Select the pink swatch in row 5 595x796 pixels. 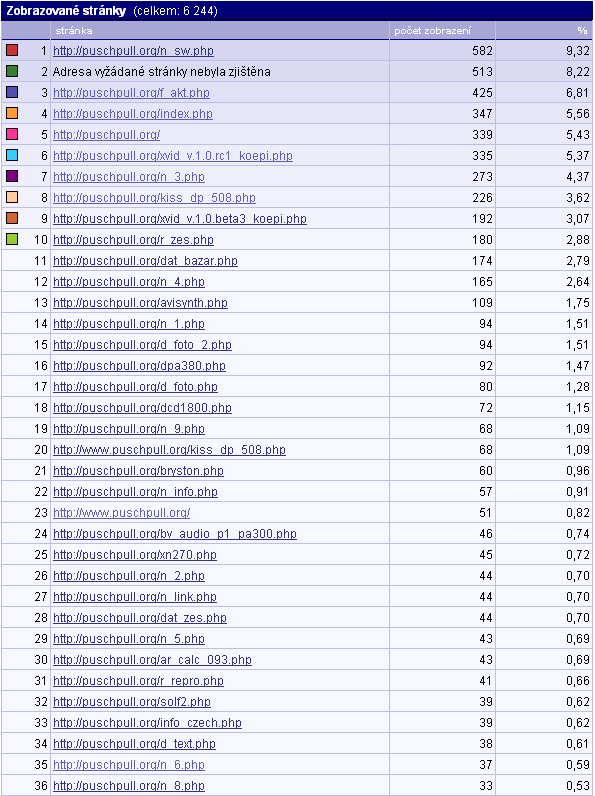[x=12, y=134]
